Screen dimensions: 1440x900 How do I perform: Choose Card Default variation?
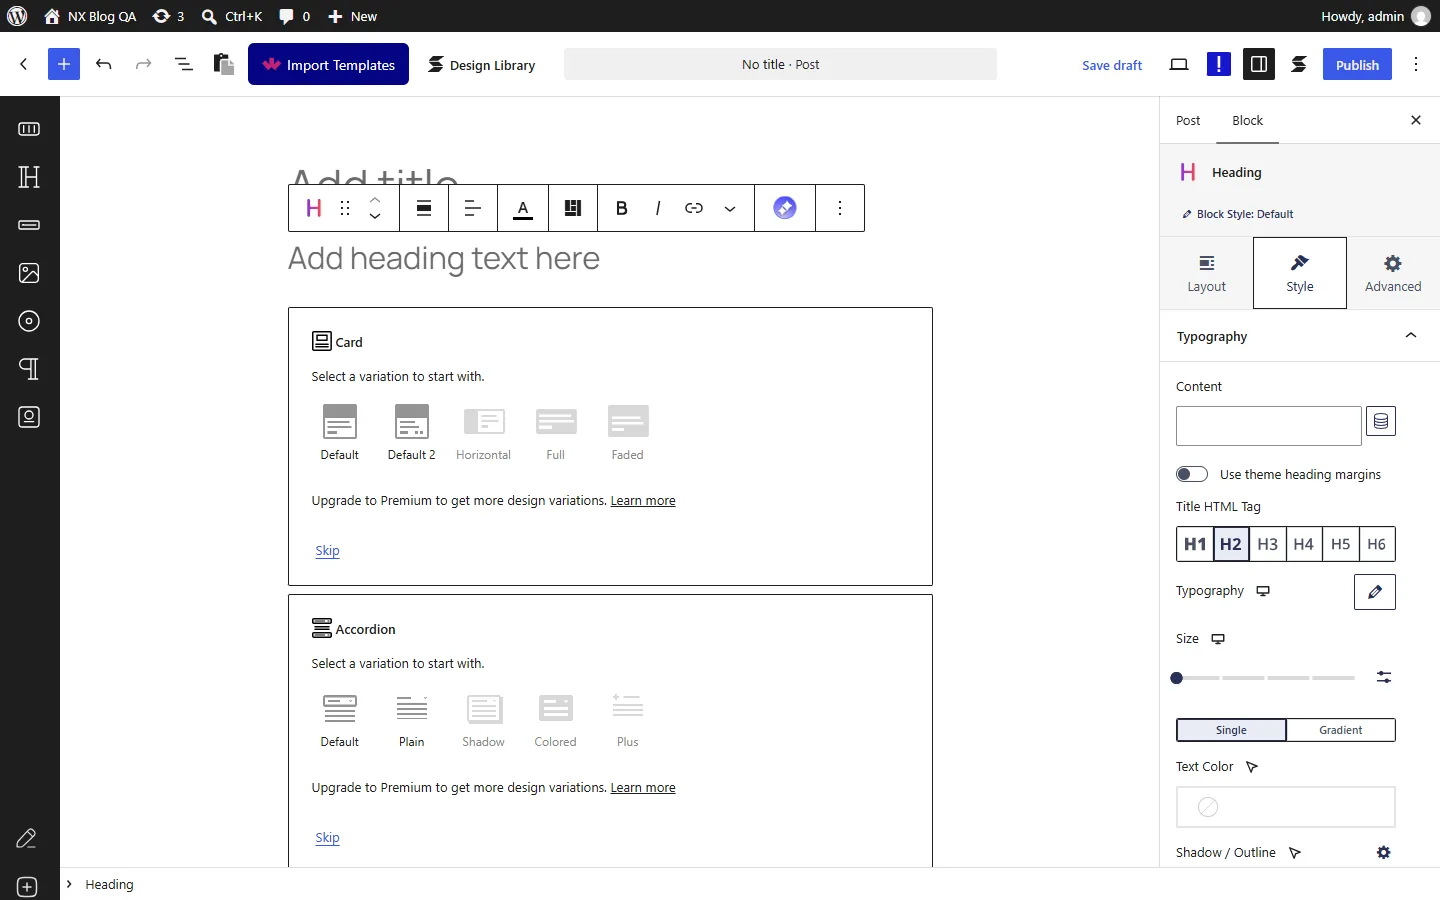(340, 432)
